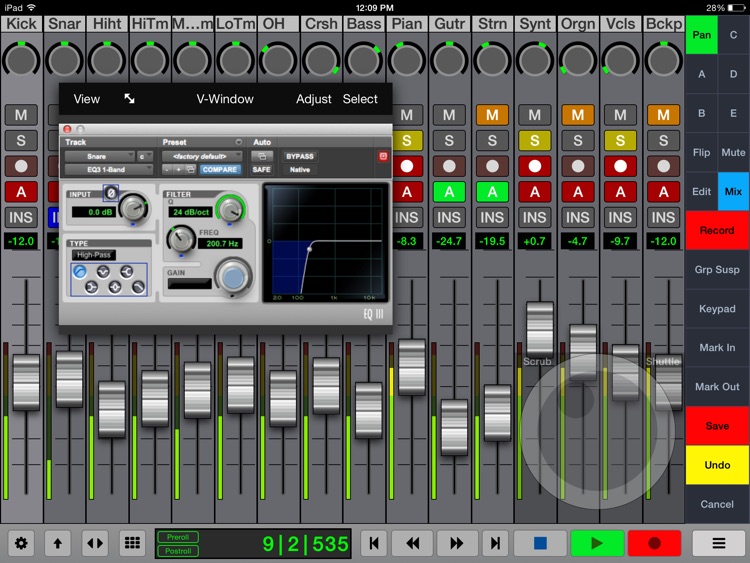This screenshot has height=563, width=750.
Task: Go to start of session
Action: tap(374, 543)
